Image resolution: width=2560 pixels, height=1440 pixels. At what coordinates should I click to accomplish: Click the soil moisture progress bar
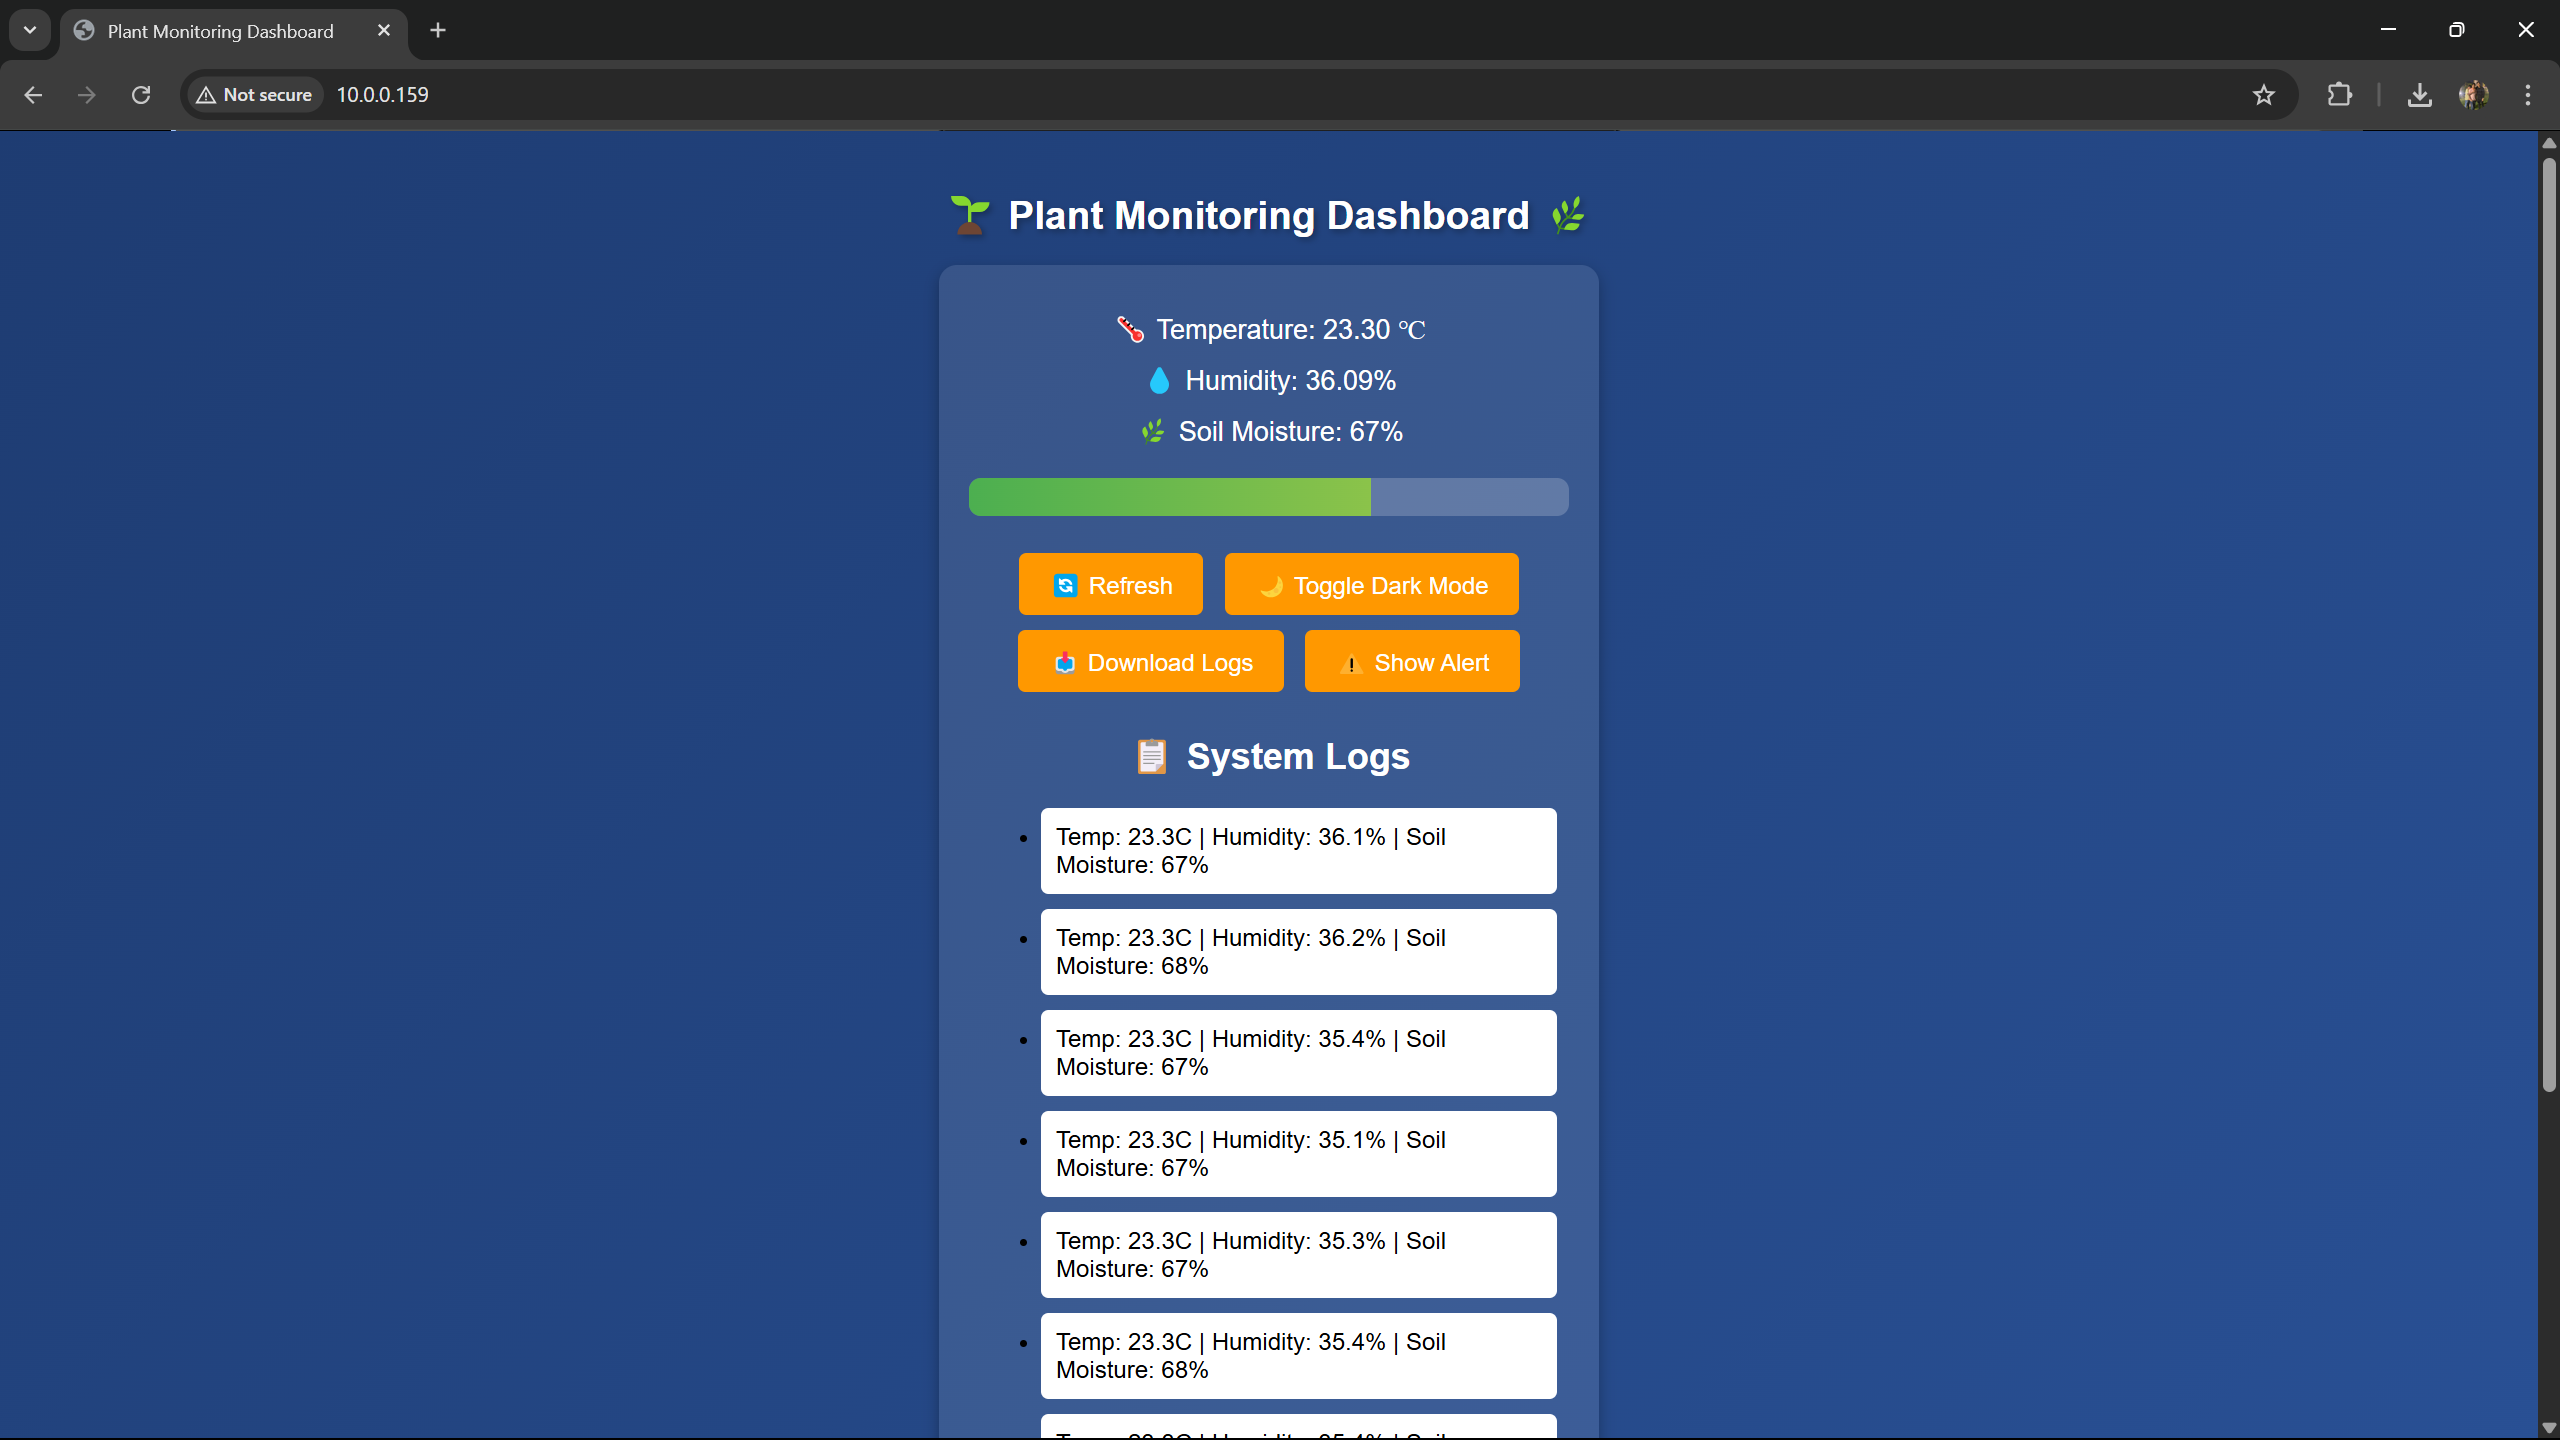coord(1268,497)
